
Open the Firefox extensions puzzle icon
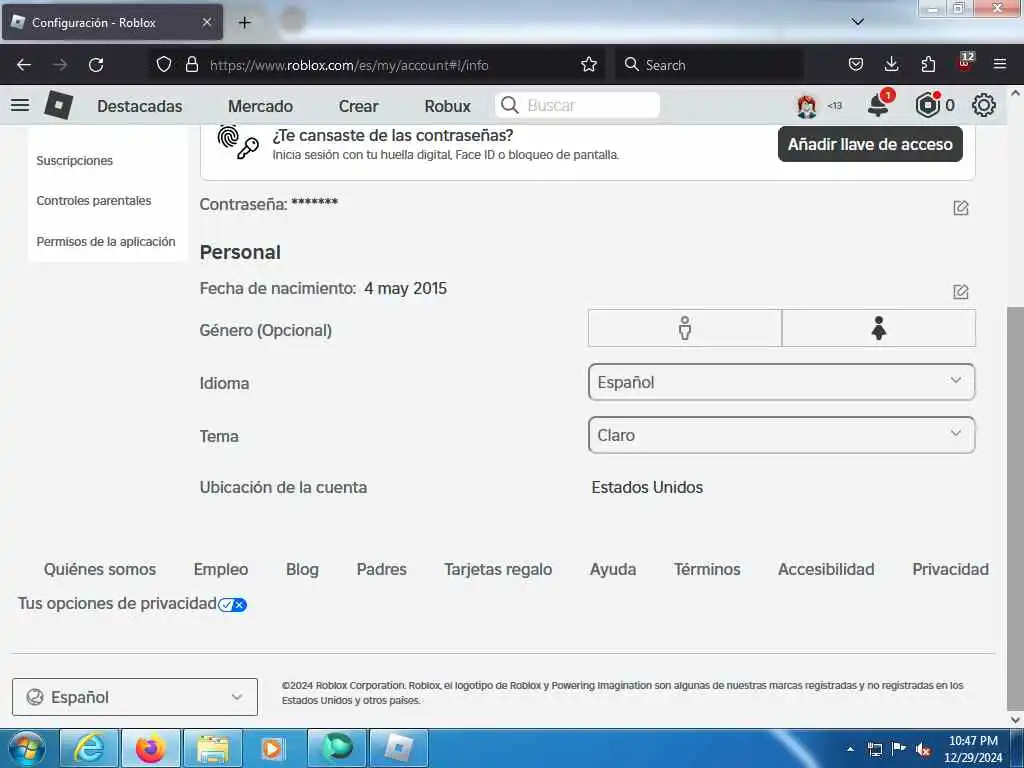pyautogui.click(x=928, y=65)
